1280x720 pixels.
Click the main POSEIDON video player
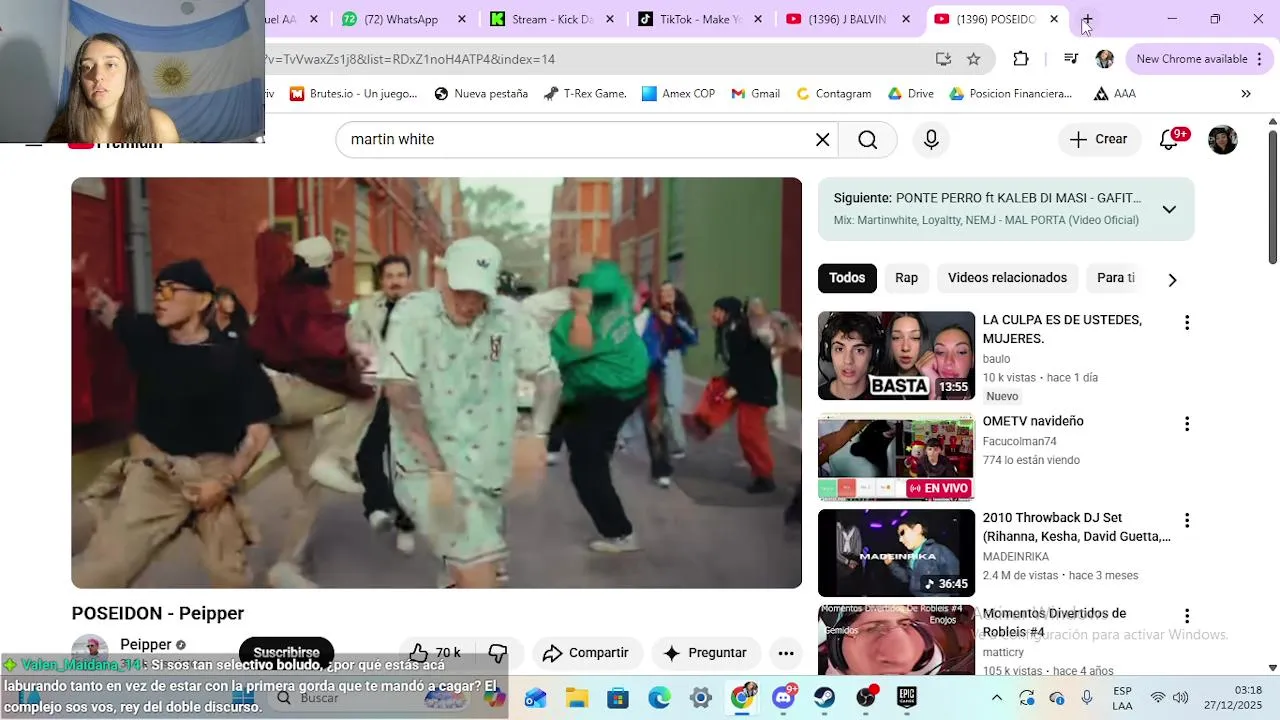click(436, 383)
